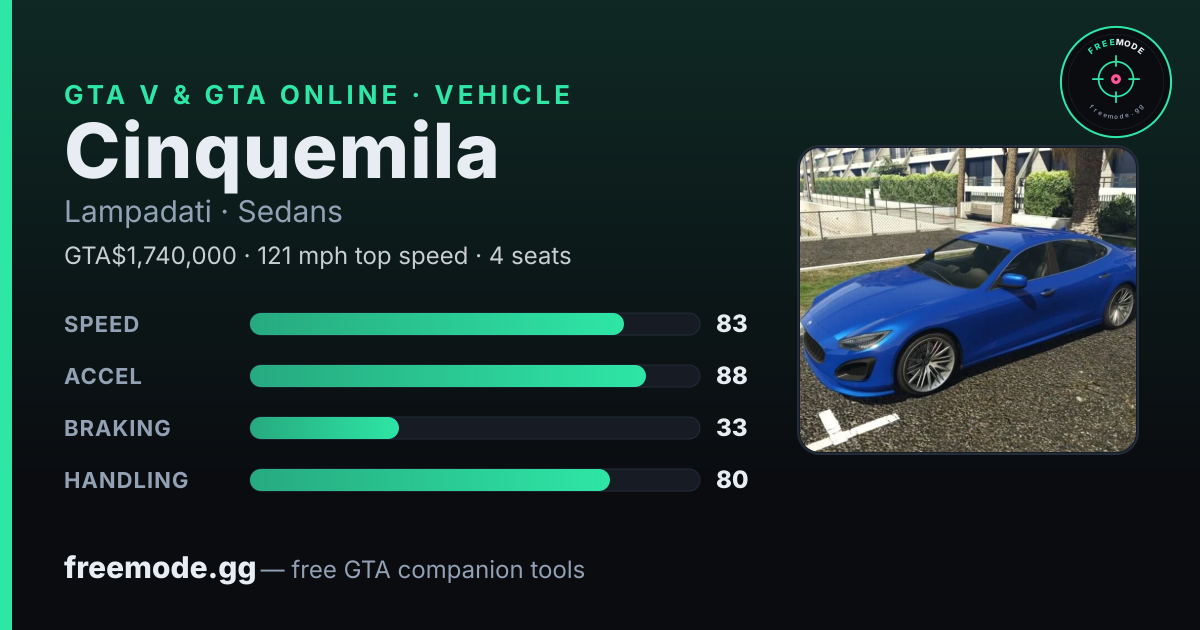The image size is (1200, 630).
Task: Select the Cinquemila vehicle title
Action: point(282,152)
